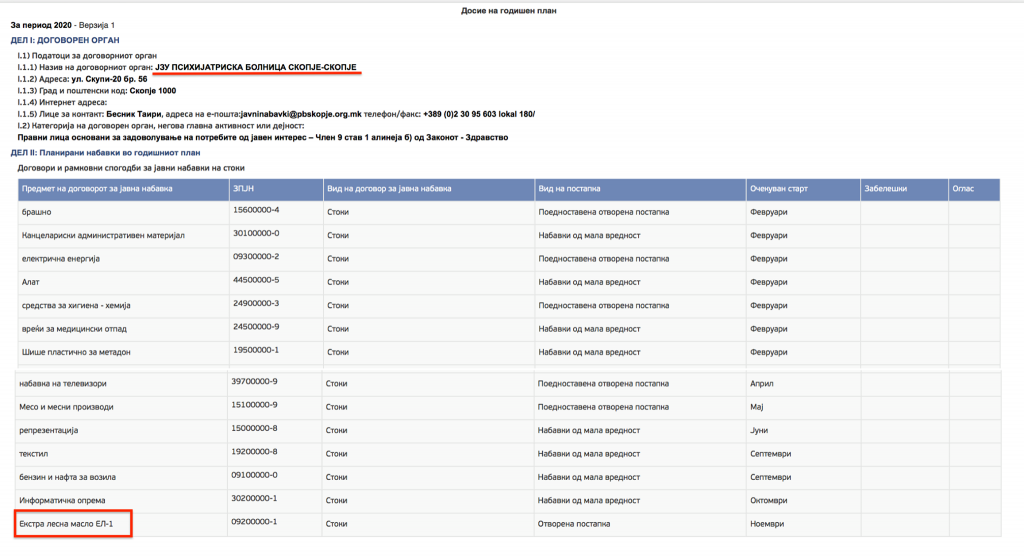
Task: Click the address 'ул. Скупи-20 бр. 56'
Action: (109, 78)
